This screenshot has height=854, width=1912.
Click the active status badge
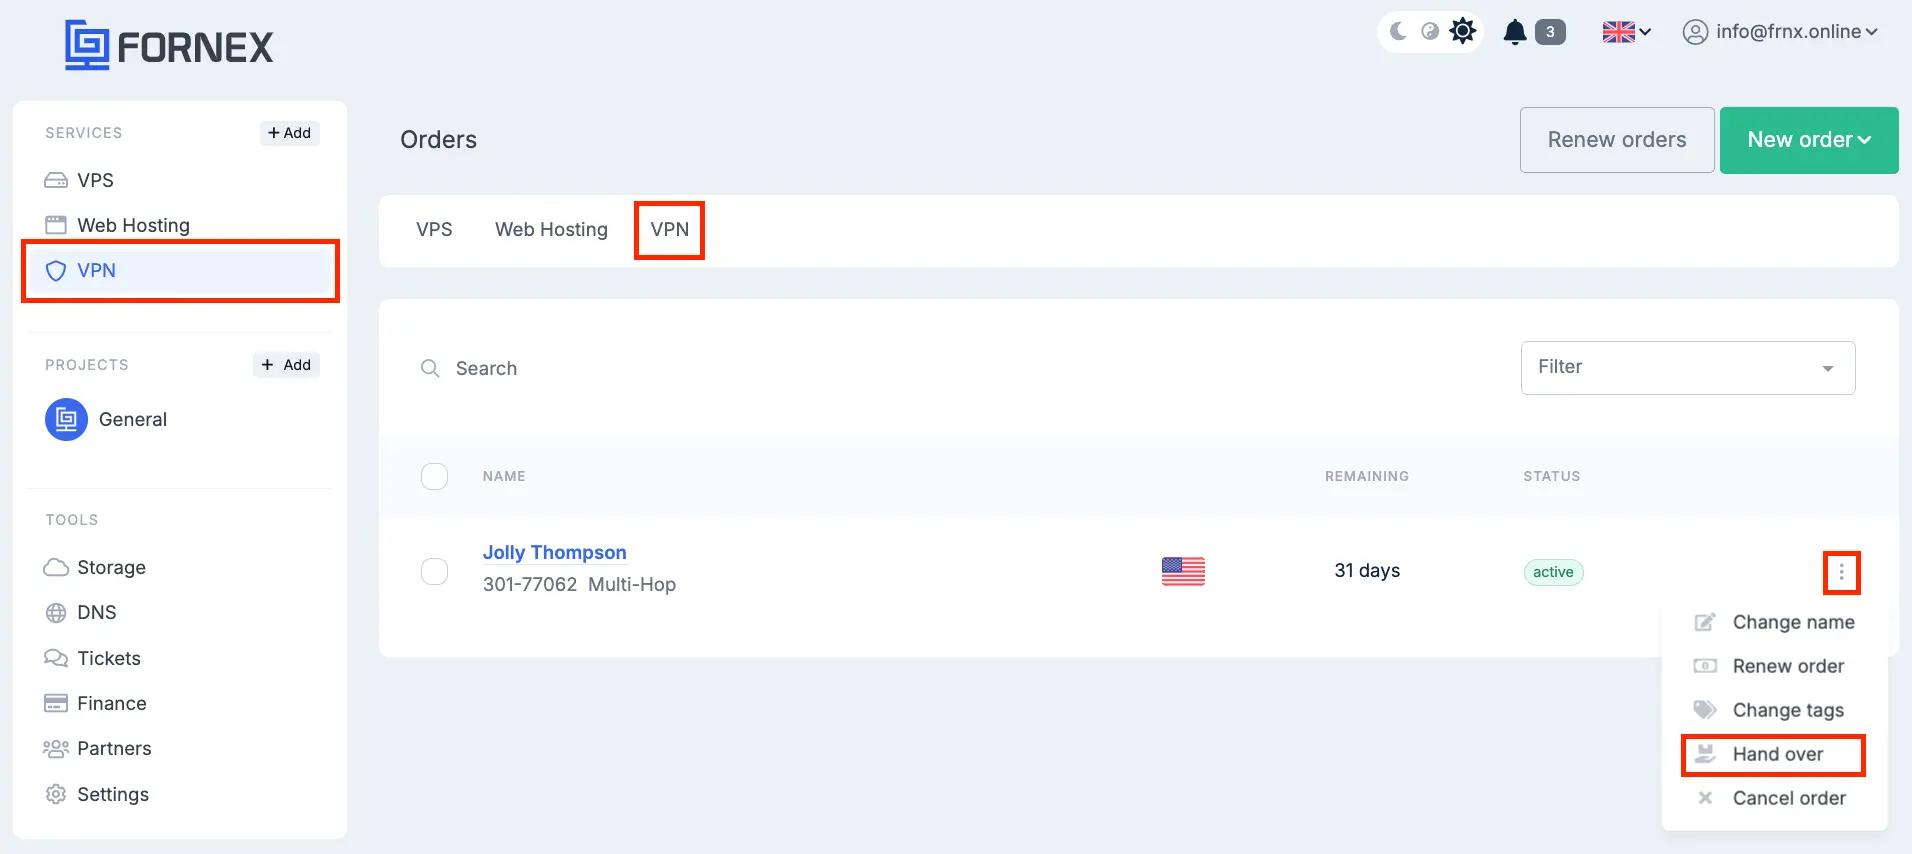1553,572
